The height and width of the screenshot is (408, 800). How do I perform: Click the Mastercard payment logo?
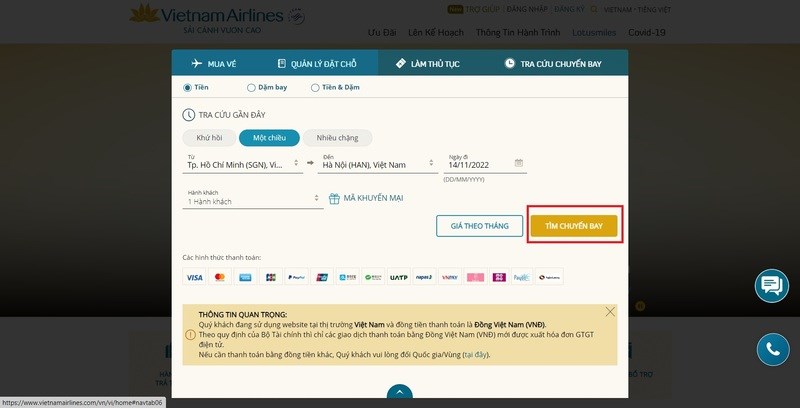coord(220,277)
